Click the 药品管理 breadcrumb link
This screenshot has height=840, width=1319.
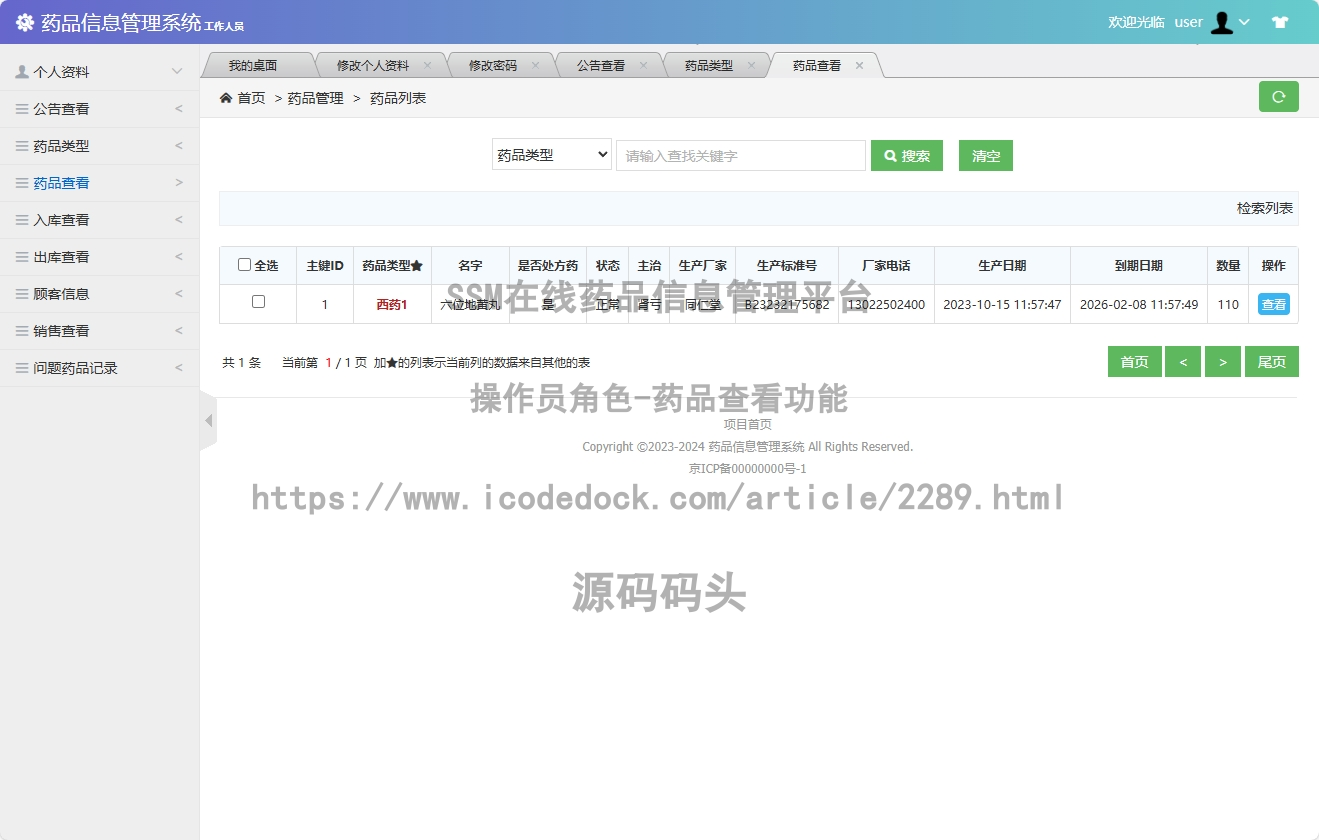pos(315,98)
